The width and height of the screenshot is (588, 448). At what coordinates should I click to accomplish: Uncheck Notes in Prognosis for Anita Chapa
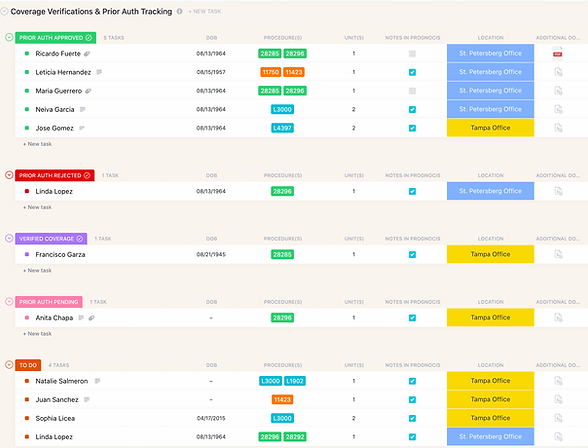412,318
